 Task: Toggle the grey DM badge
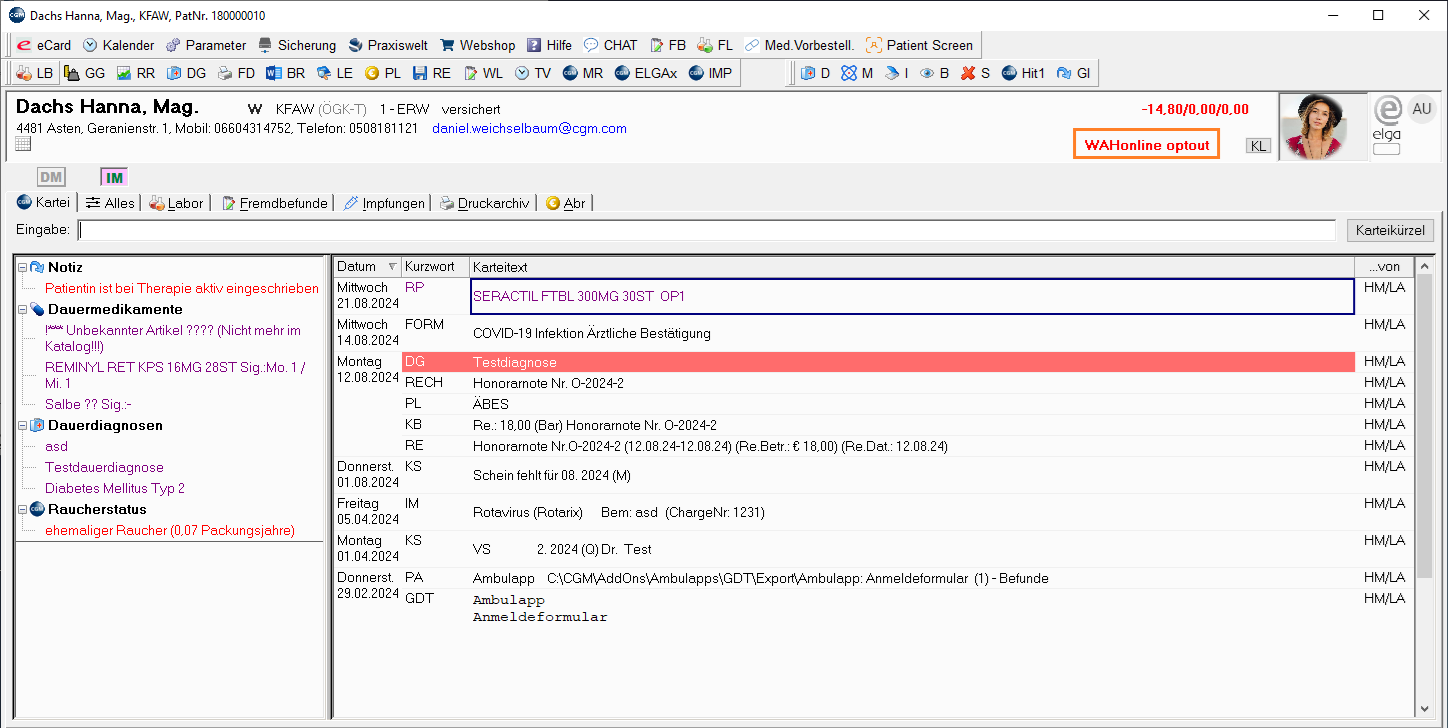[51, 177]
